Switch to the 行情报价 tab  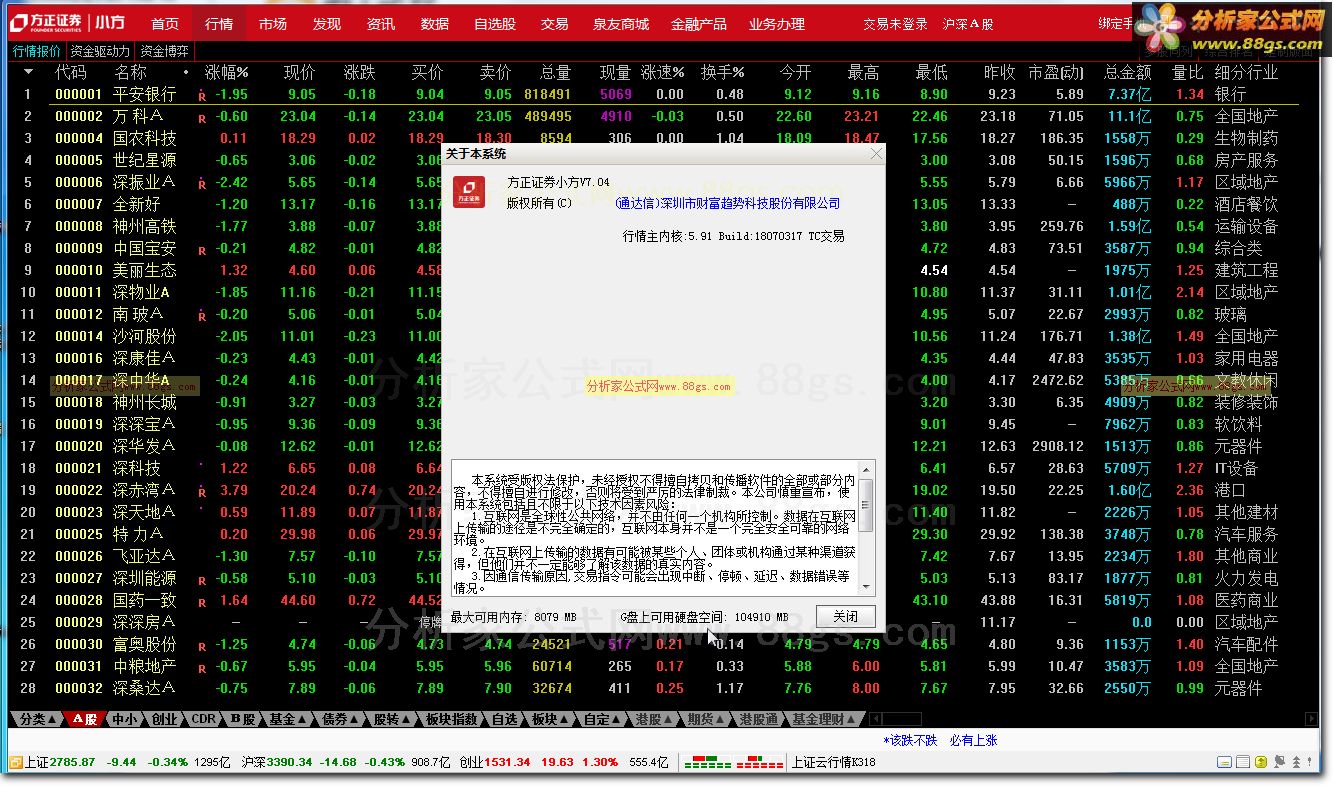[37, 51]
